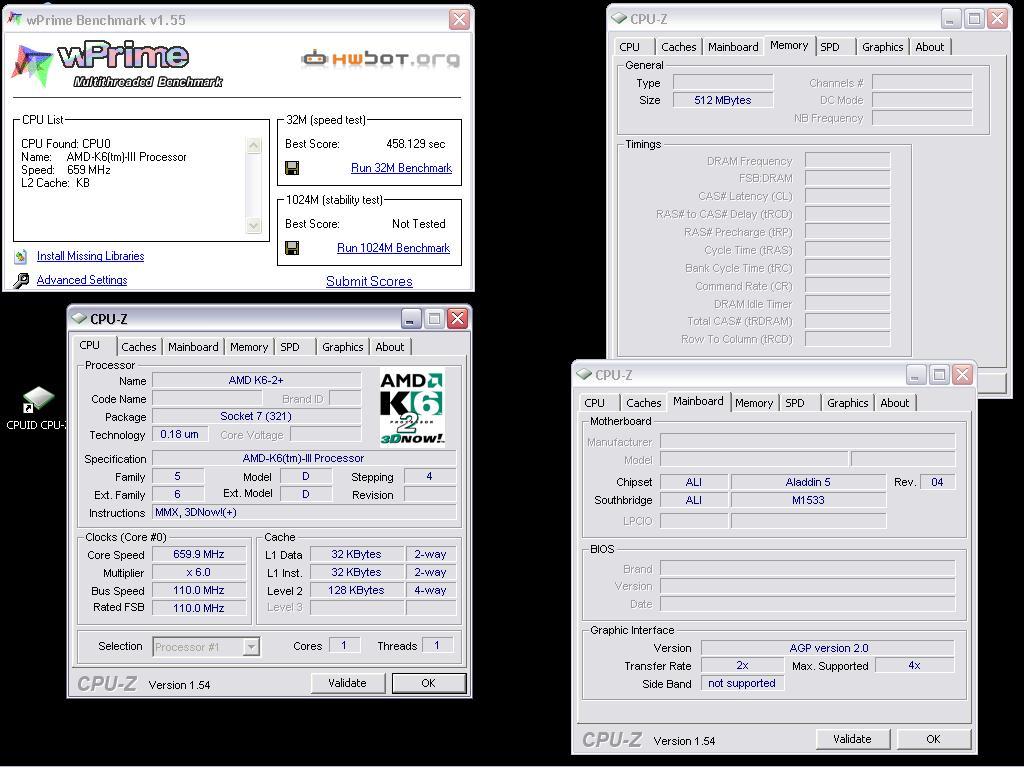Image resolution: width=1024 pixels, height=768 pixels.
Task: Click Validate in the CPU window
Action: [x=347, y=683]
